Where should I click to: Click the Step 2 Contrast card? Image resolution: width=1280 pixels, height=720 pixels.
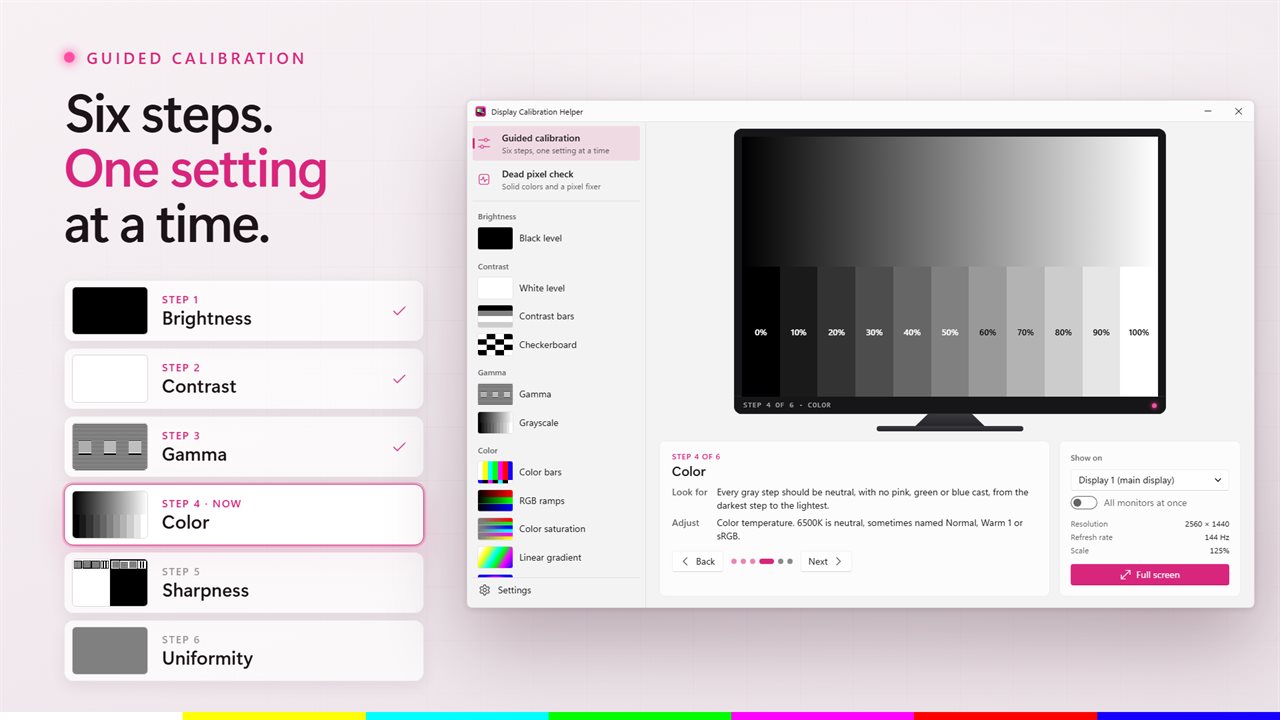244,379
